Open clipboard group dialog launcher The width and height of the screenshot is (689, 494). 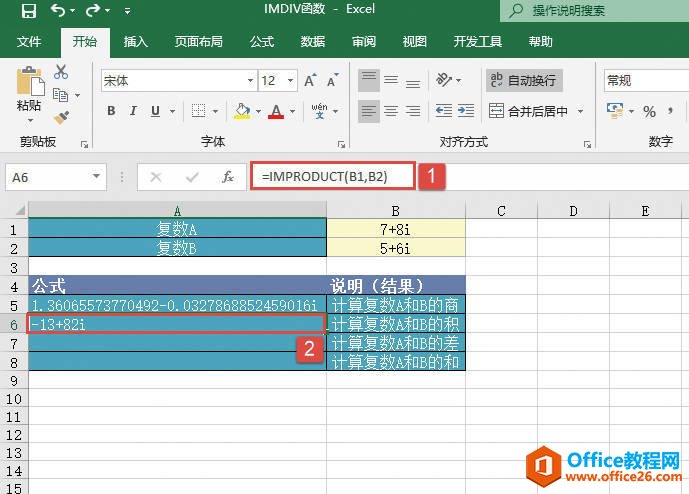click(x=84, y=144)
